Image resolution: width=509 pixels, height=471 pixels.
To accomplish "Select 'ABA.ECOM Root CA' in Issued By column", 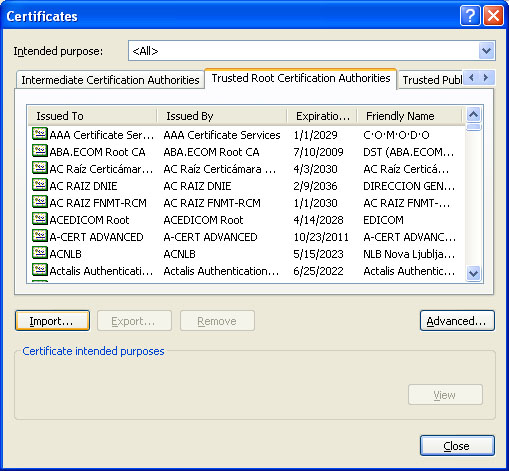I will (211, 152).
